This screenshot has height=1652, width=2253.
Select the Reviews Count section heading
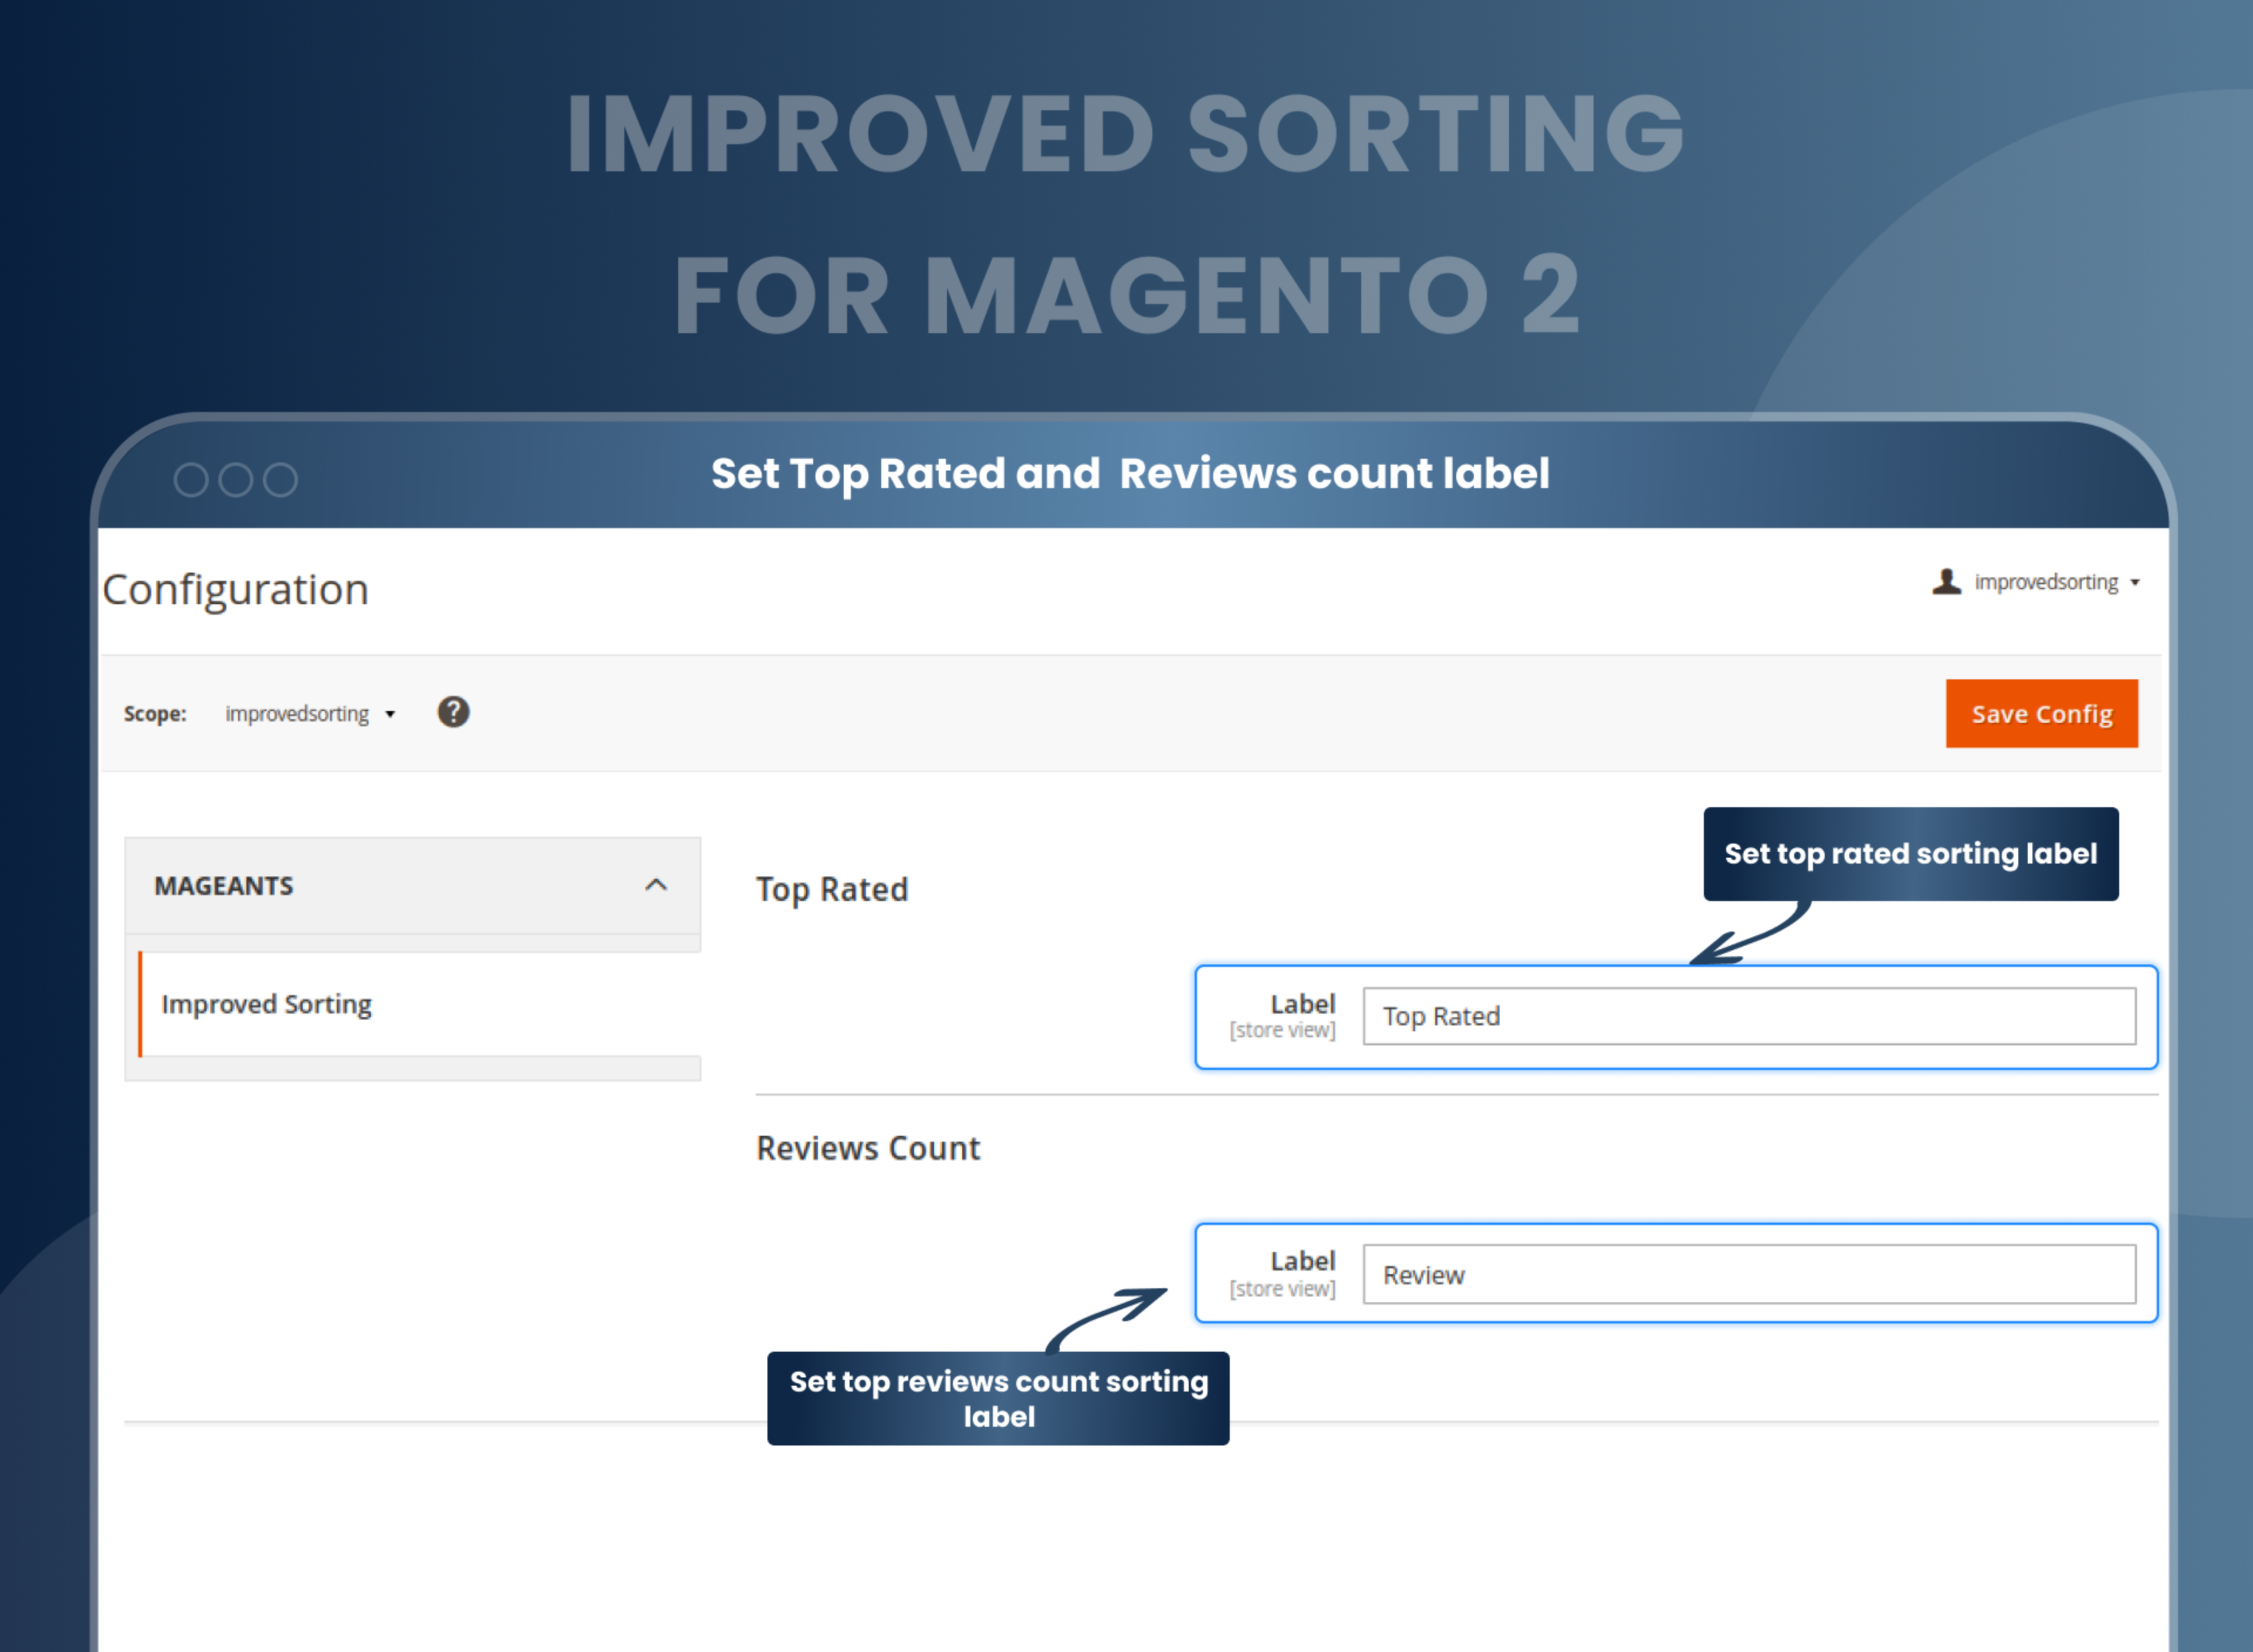868,1148
